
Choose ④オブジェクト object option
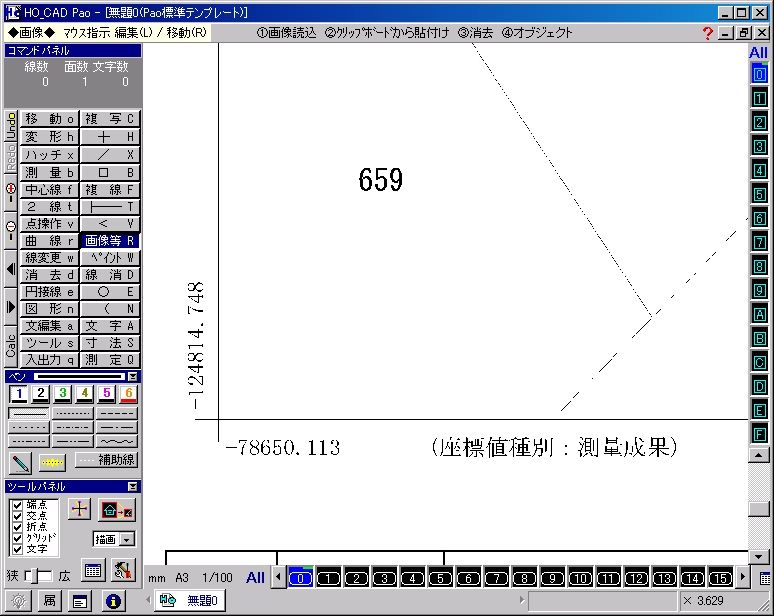tap(537, 33)
